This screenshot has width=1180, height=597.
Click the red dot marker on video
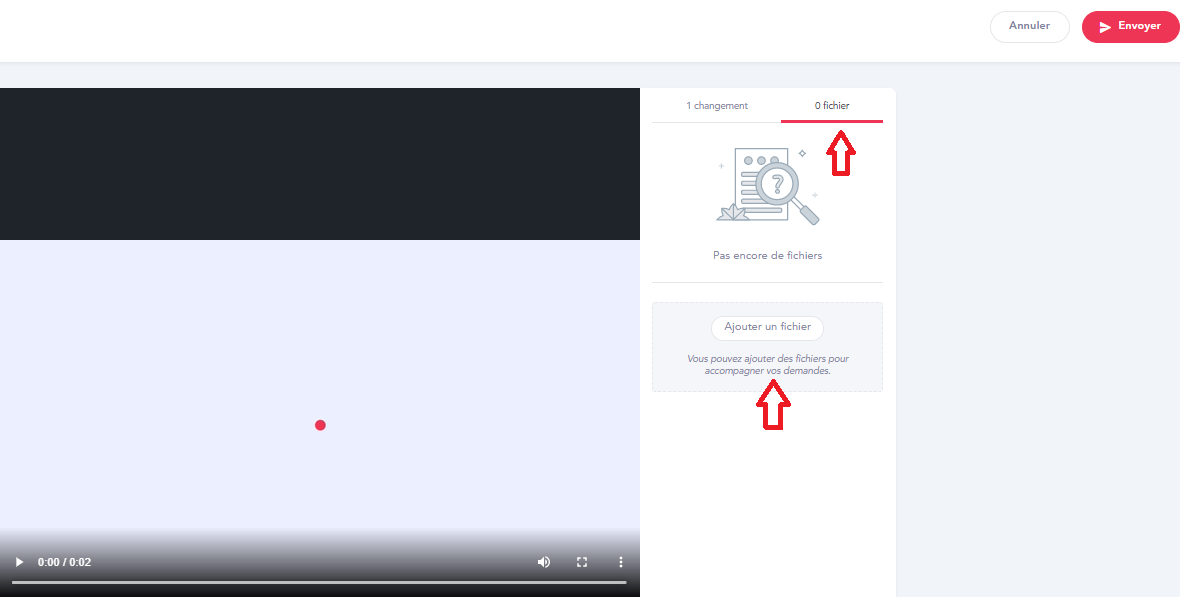click(x=320, y=425)
